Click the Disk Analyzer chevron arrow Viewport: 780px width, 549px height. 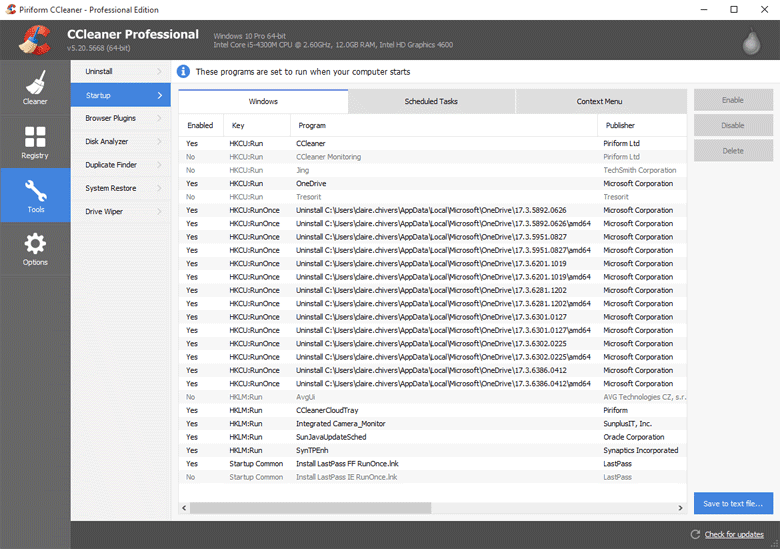click(x=159, y=142)
